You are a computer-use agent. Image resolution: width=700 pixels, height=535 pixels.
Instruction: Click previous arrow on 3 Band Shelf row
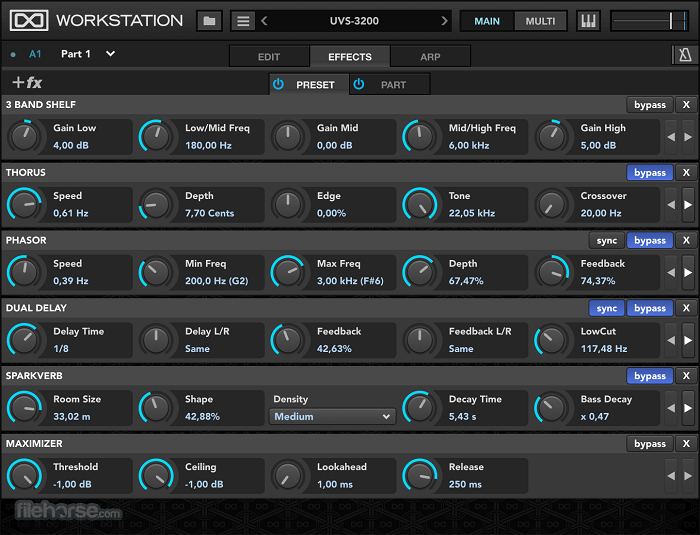point(671,137)
